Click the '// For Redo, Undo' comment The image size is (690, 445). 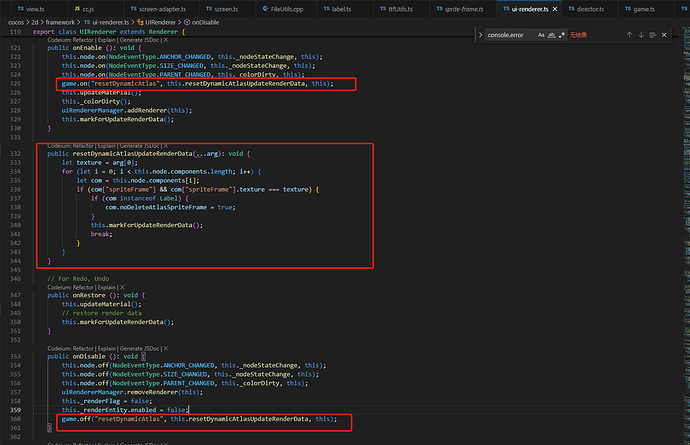point(78,279)
